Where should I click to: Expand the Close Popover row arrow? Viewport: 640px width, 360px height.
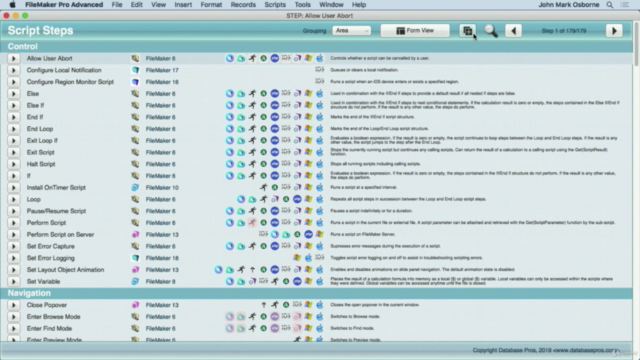13,305
